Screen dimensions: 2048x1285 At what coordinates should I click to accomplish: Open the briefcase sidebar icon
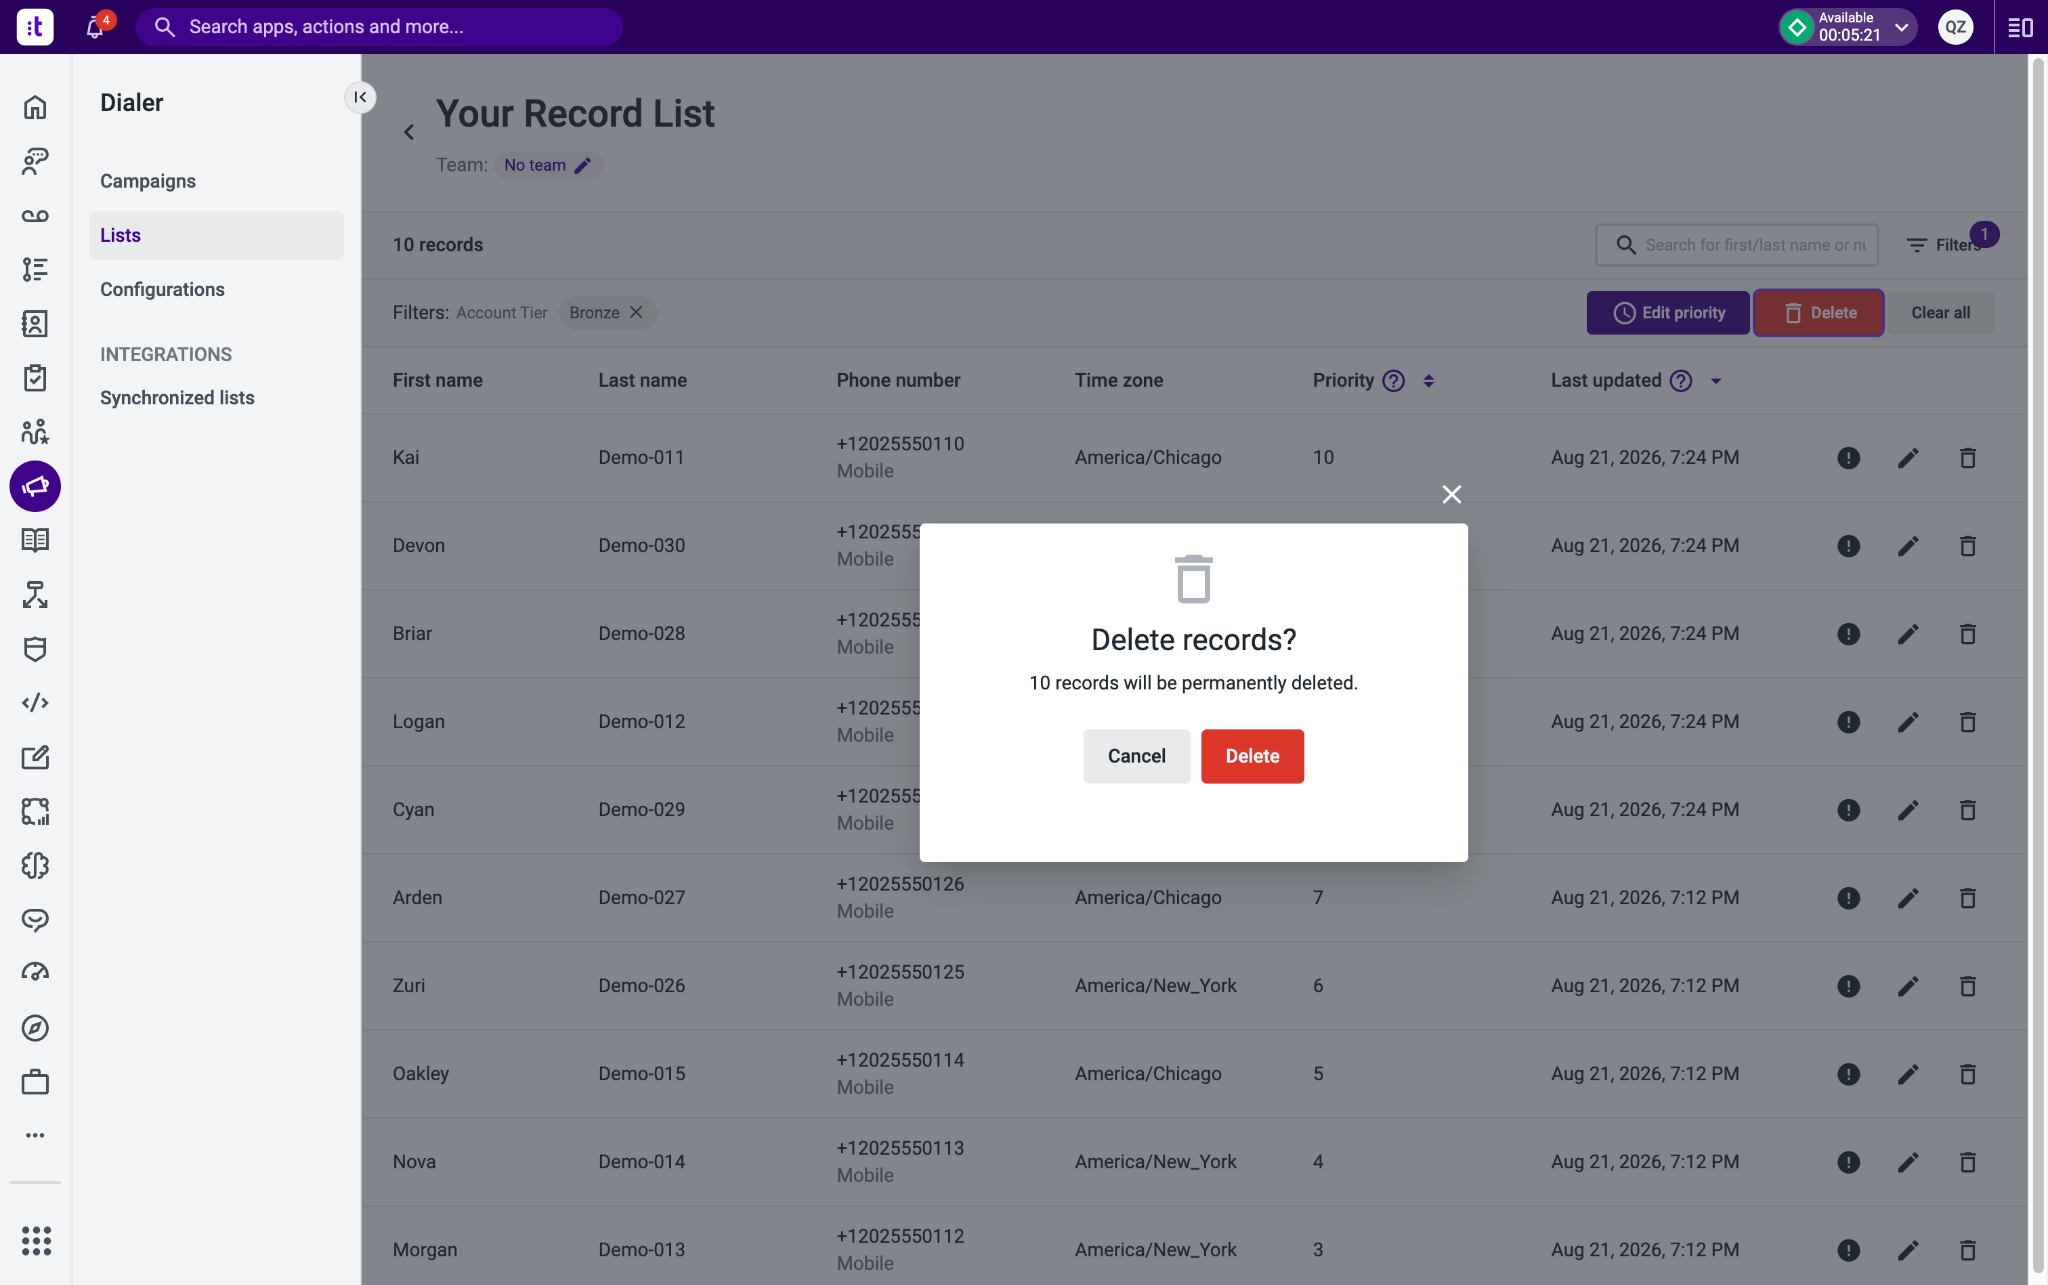35,1082
